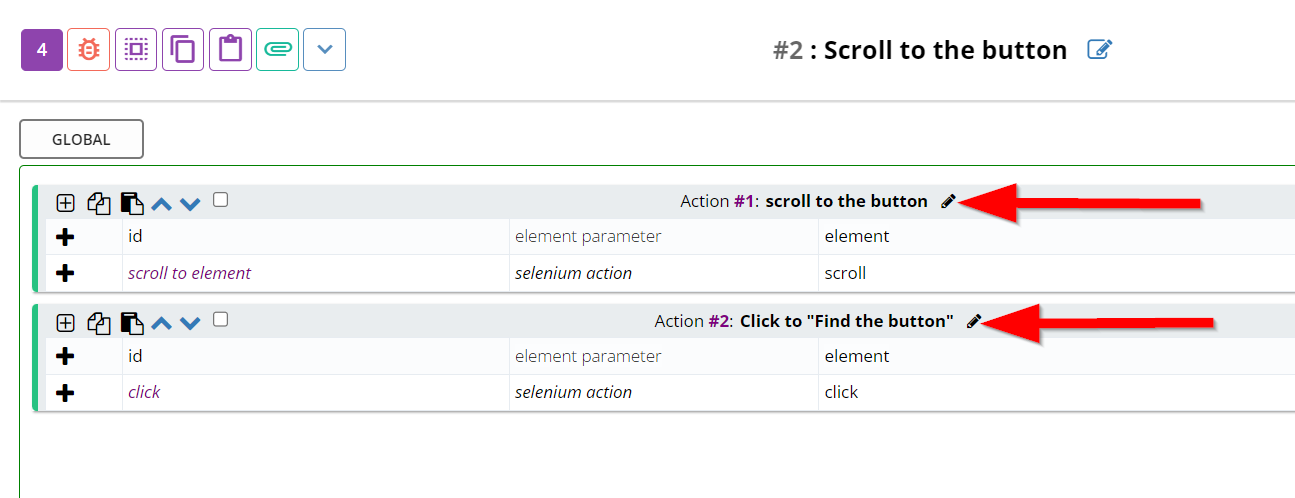Screen dimensions: 1295x498
Task: Click plus beside the scroll to element row
Action: [x=65, y=273]
